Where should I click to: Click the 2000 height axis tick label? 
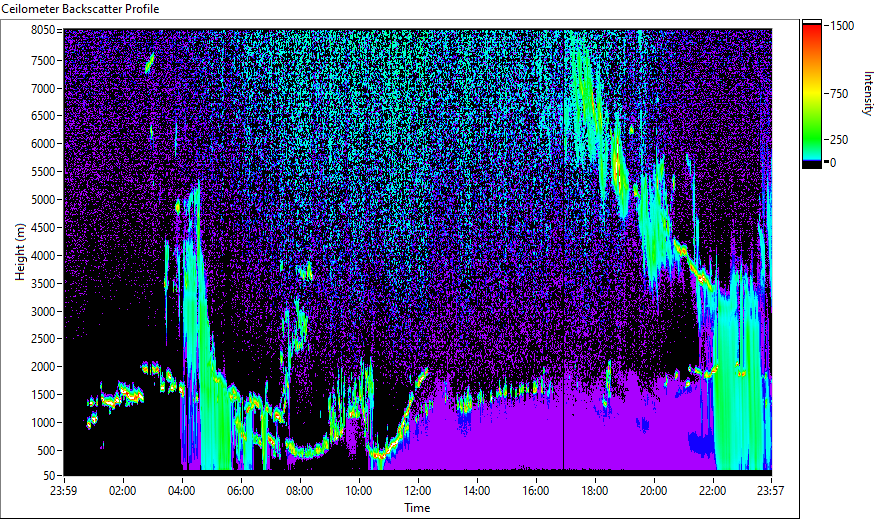[x=43, y=367]
